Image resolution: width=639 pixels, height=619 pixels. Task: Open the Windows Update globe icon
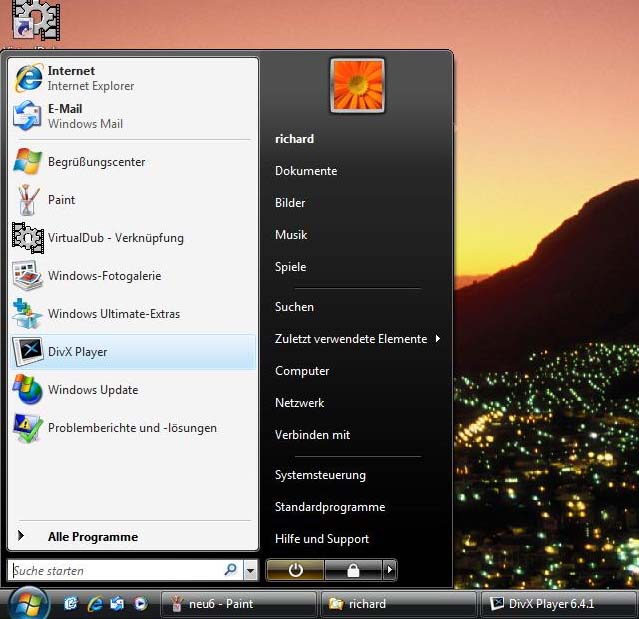point(27,389)
